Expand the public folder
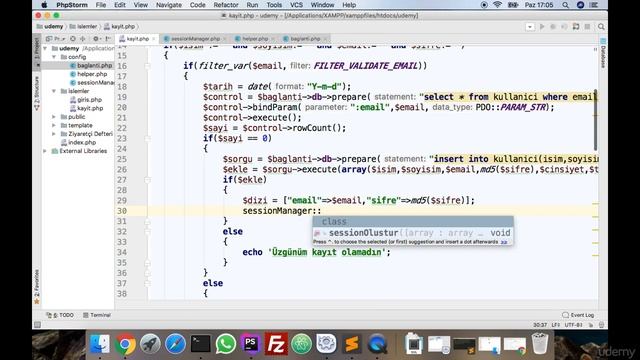This screenshot has height=360, width=640. point(54,117)
